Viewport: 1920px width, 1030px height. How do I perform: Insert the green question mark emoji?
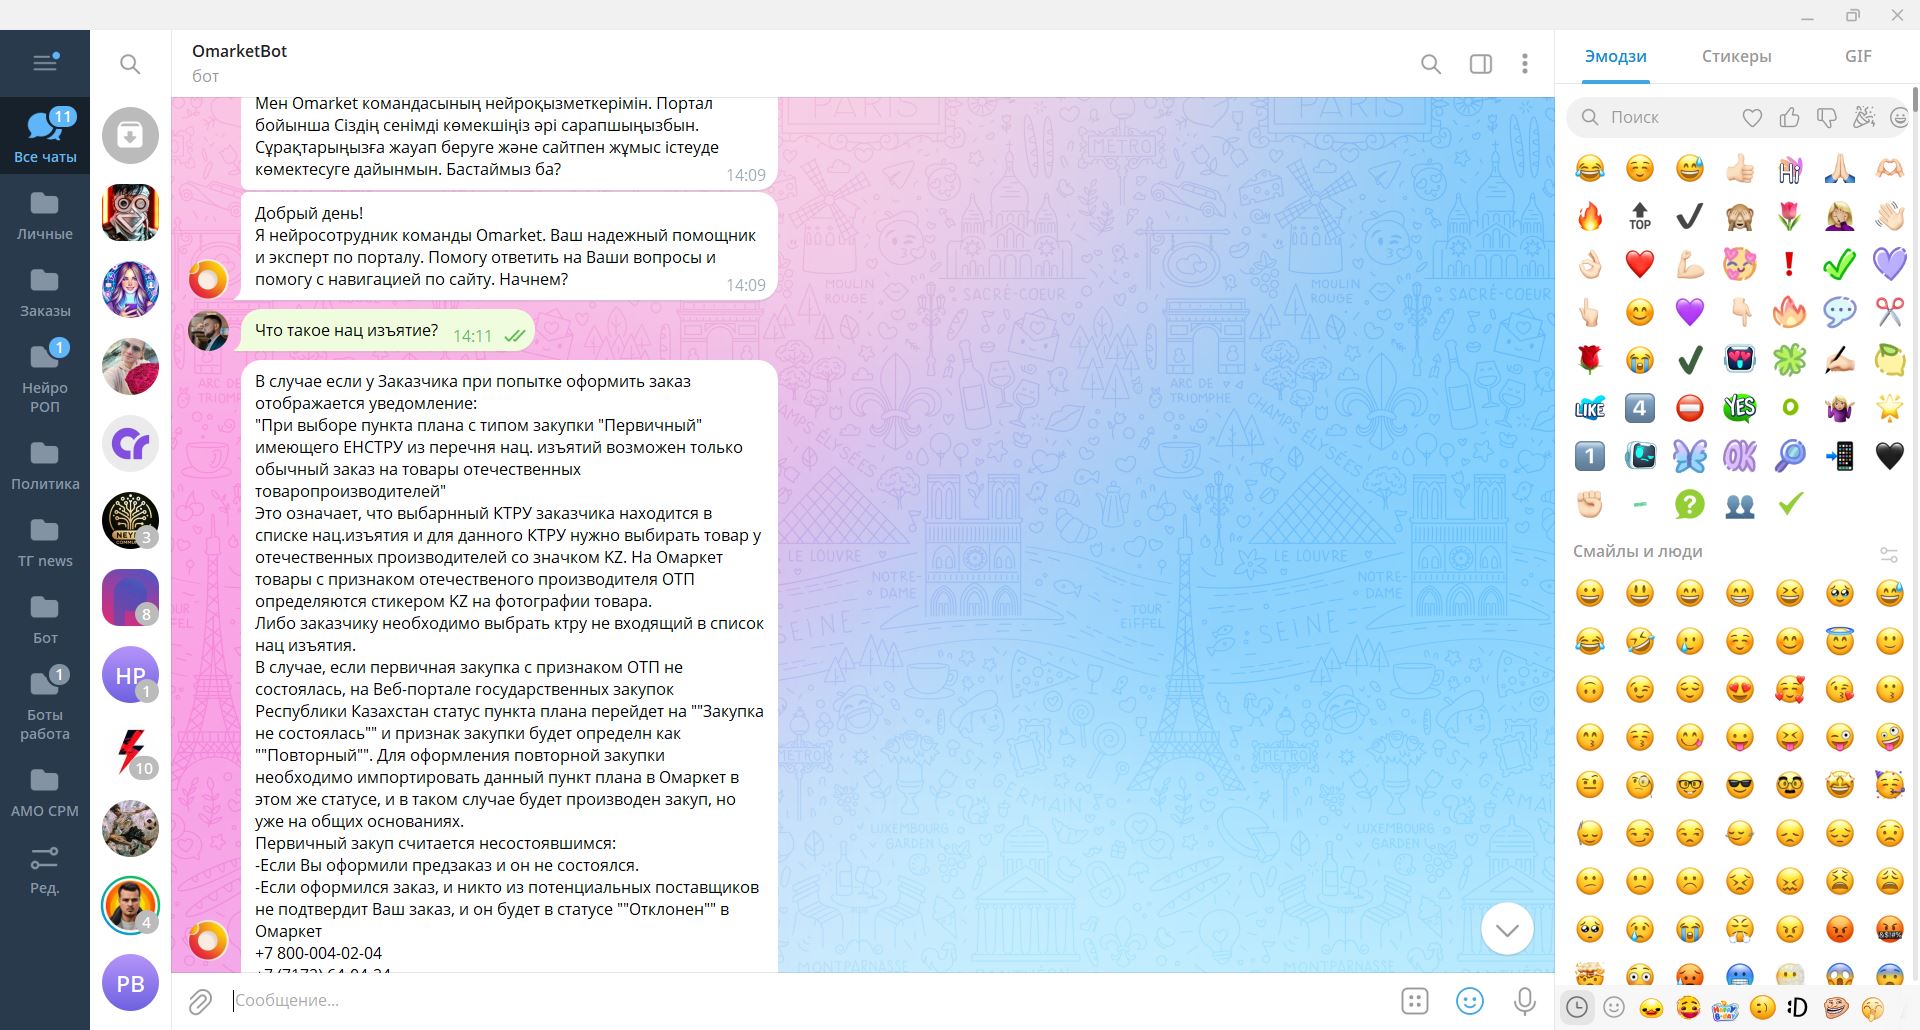point(1689,504)
